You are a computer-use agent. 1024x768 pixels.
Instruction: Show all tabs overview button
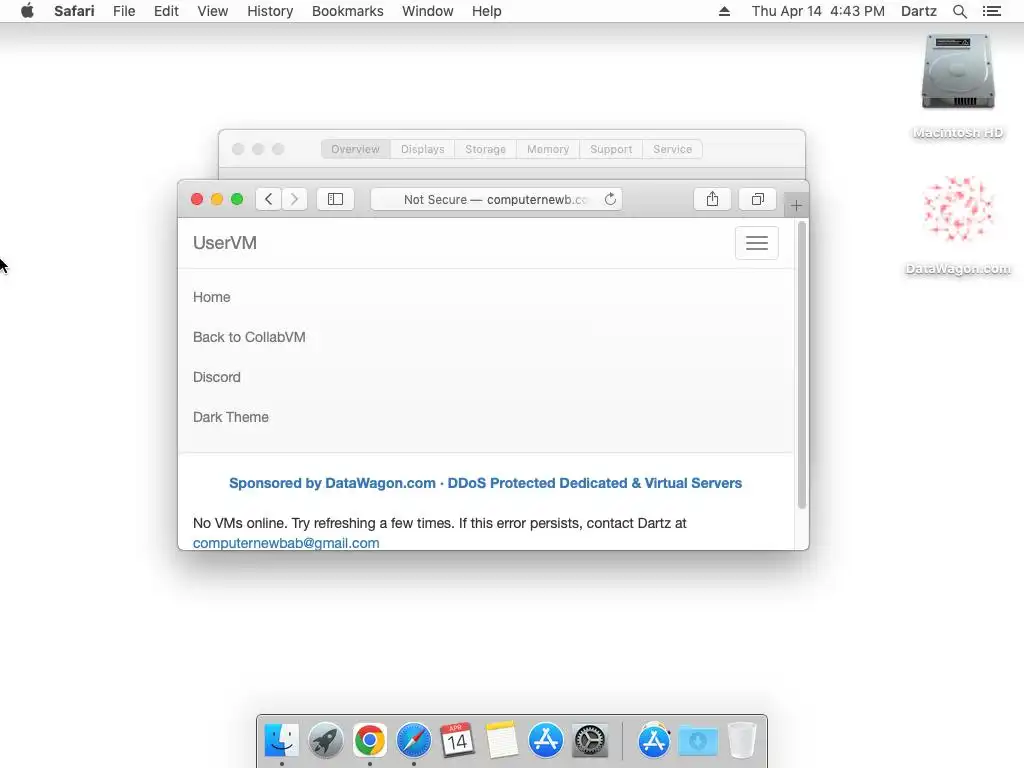[757, 199]
